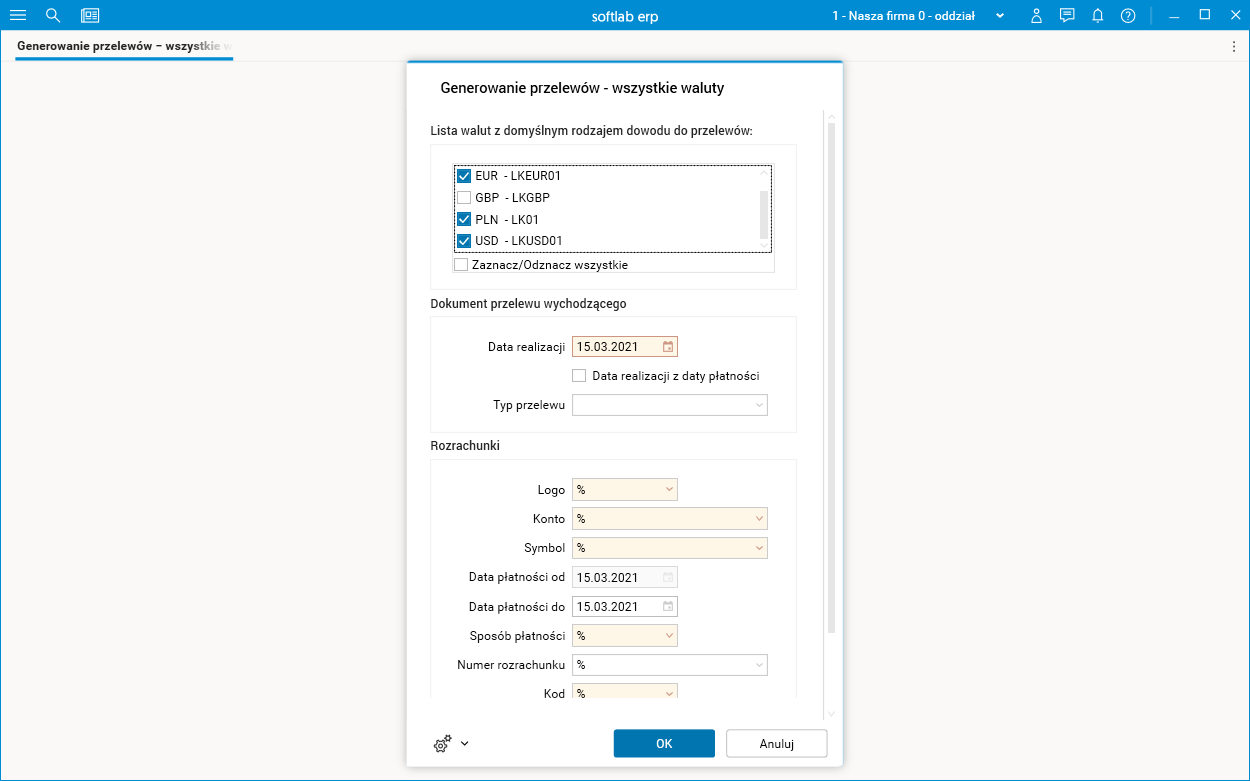This screenshot has height=781, width=1250.
Task: Click the dialog vertical scrollbar
Action: 831,380
